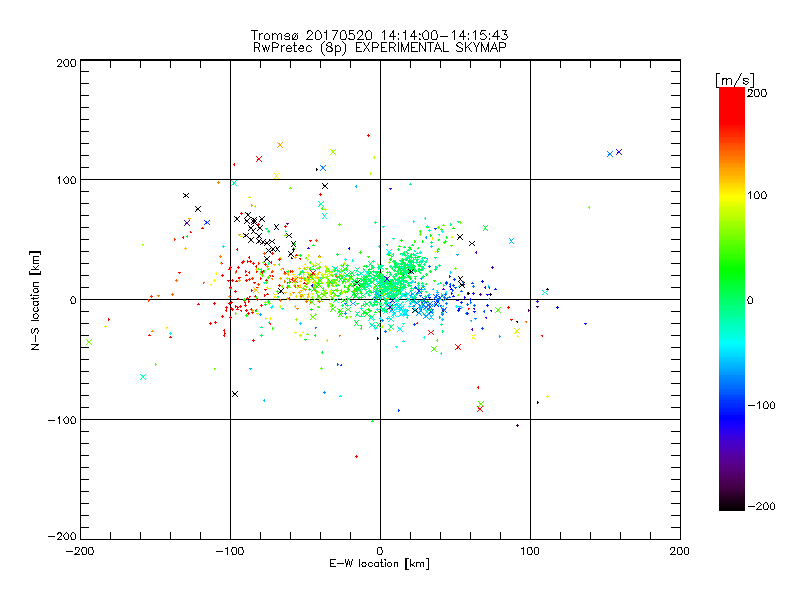This screenshot has width=800, height=600.
Task: Click the x-axis tick label '-200'
Action: point(80,551)
